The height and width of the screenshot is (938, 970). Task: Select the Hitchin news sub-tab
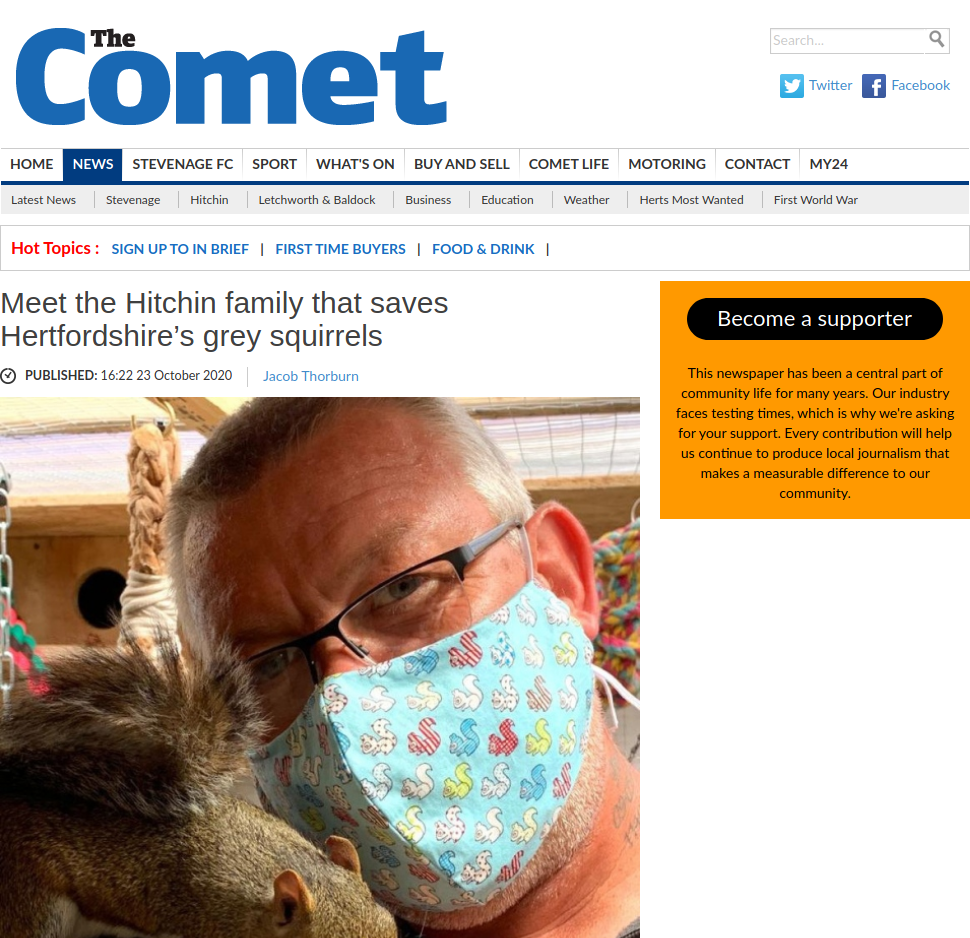tap(209, 200)
